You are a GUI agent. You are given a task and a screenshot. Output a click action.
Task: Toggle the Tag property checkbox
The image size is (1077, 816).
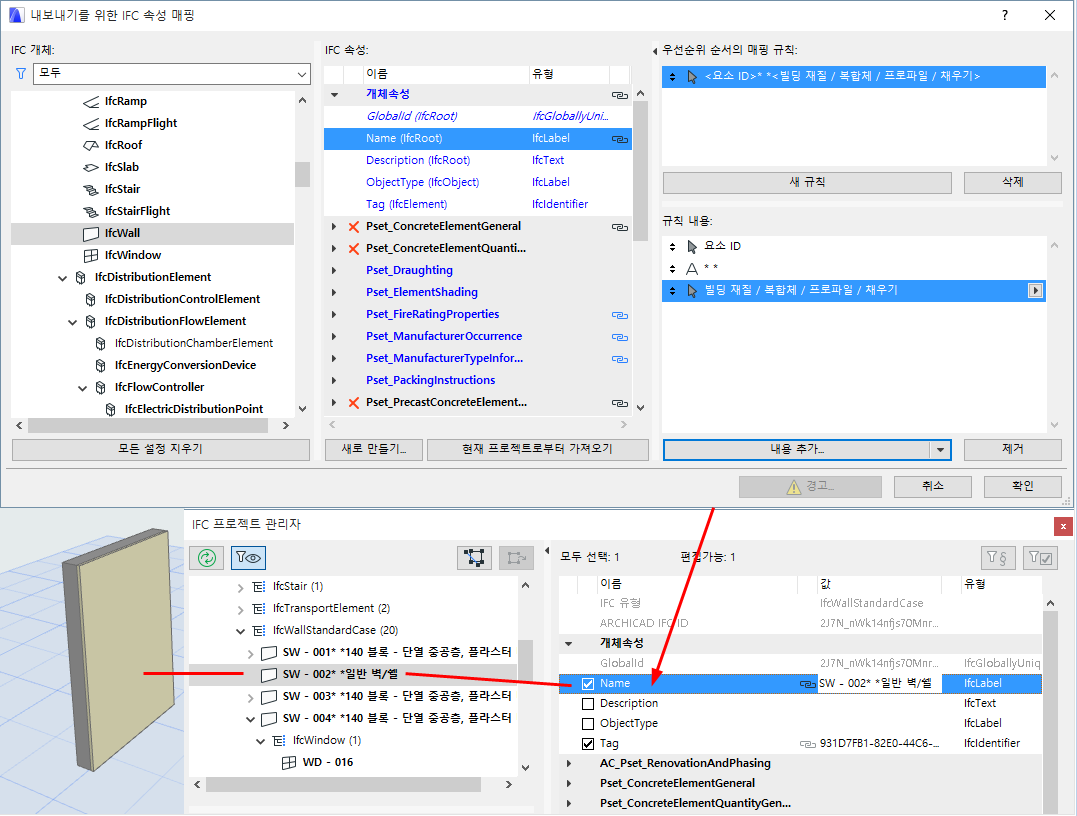588,744
